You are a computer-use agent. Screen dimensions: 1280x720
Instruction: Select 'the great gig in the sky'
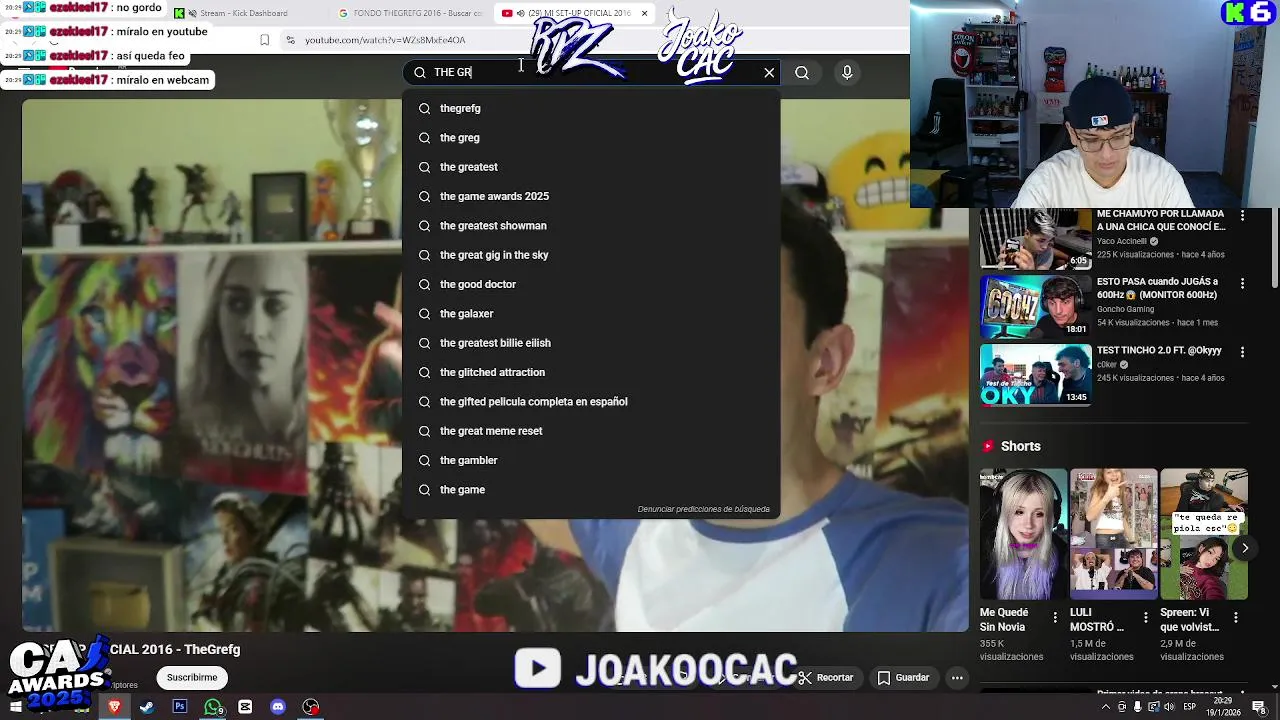click(x=590, y=255)
